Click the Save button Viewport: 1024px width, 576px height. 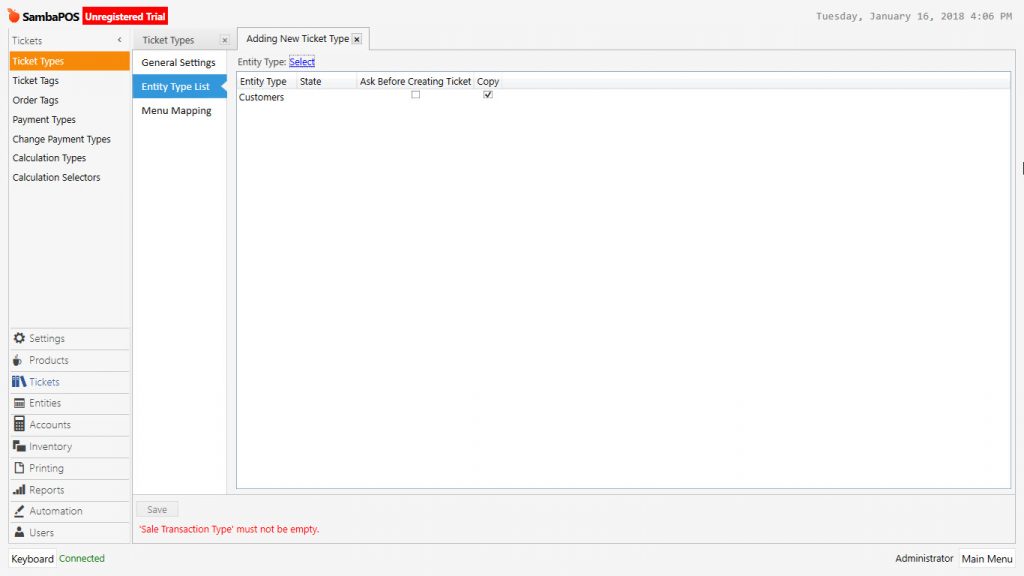click(x=157, y=509)
